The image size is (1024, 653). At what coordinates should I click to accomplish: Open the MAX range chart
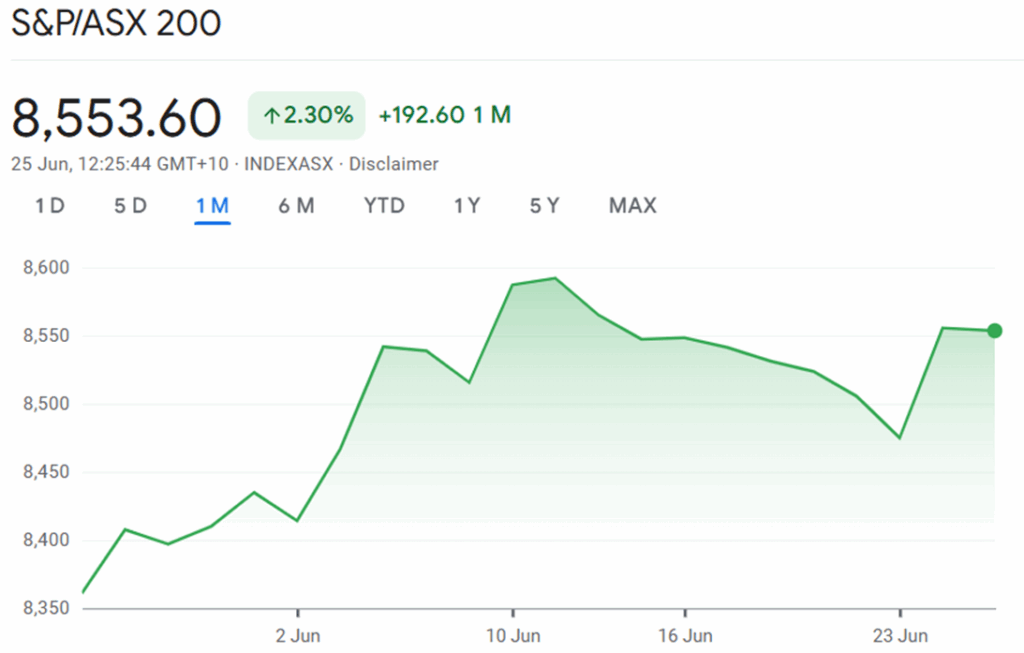[x=633, y=206]
